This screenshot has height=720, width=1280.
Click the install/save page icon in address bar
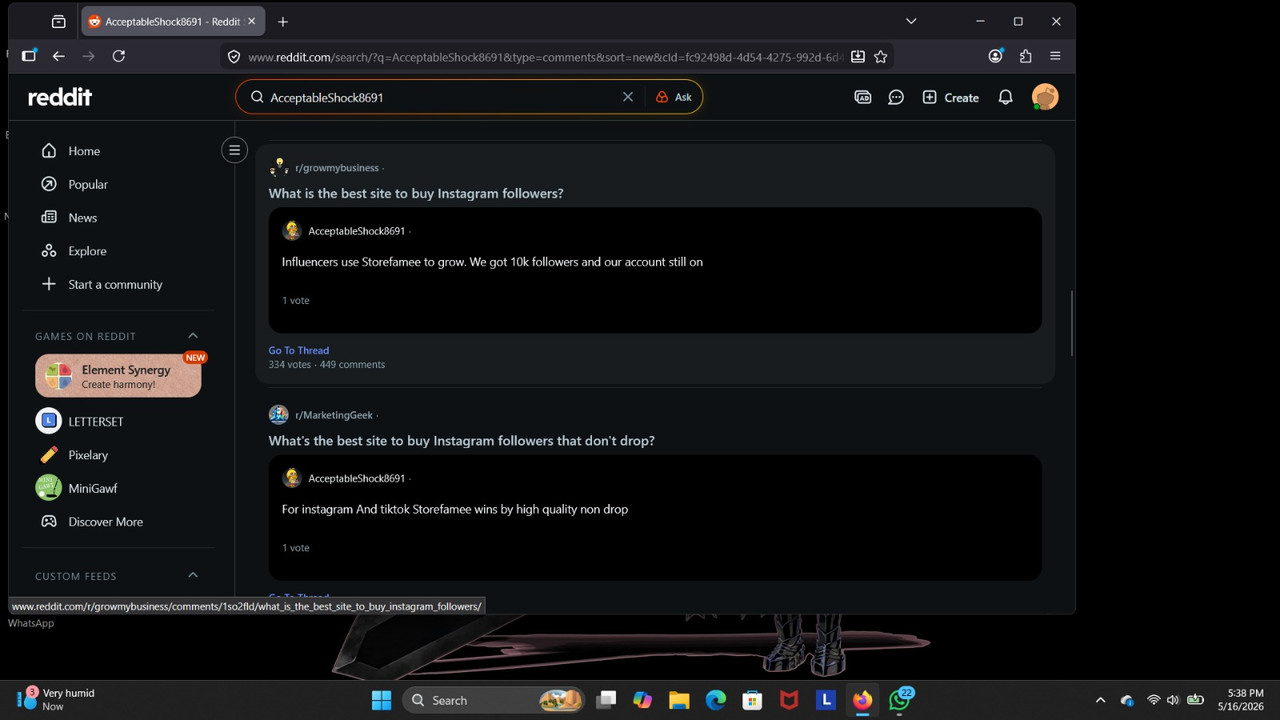point(858,57)
